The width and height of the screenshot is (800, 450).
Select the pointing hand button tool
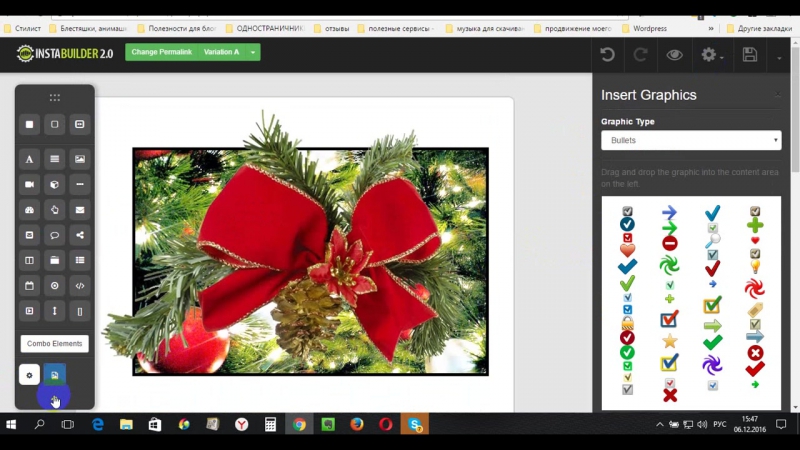(x=55, y=210)
